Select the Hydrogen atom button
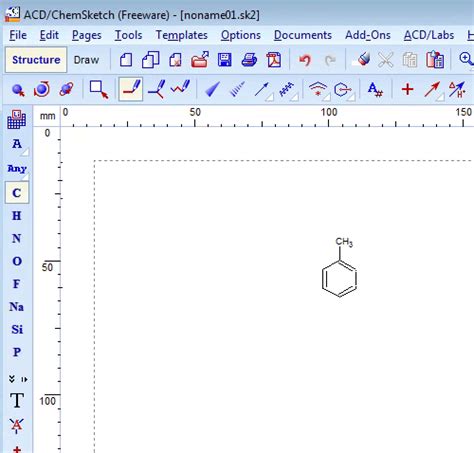Viewport: 474px width, 453px height. 17,216
